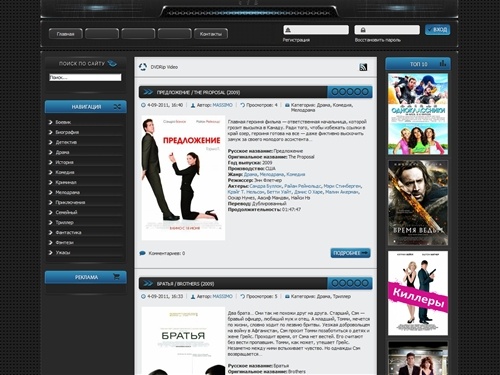
Task: Click author icon in Предложение post meta
Action: [x=193, y=105]
